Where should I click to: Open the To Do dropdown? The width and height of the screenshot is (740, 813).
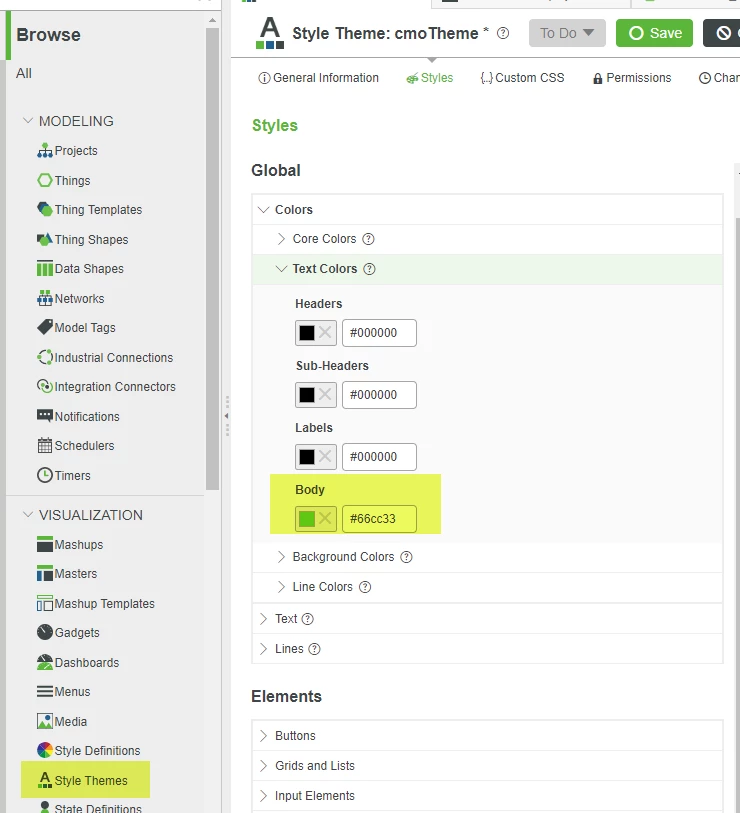[567, 33]
